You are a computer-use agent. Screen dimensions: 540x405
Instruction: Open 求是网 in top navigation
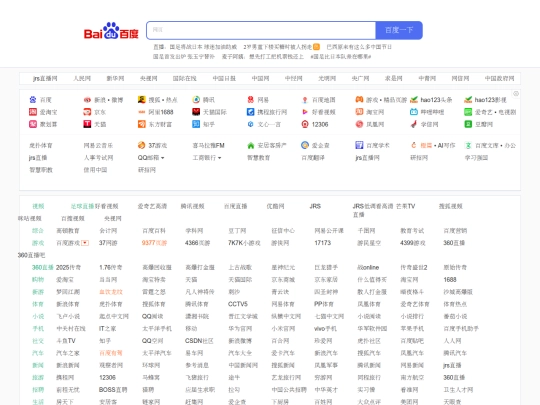394,79
